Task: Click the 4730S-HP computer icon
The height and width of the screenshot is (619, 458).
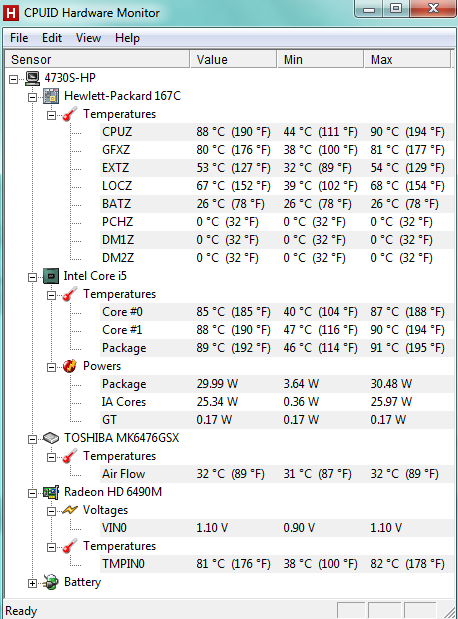Action: click(x=33, y=78)
